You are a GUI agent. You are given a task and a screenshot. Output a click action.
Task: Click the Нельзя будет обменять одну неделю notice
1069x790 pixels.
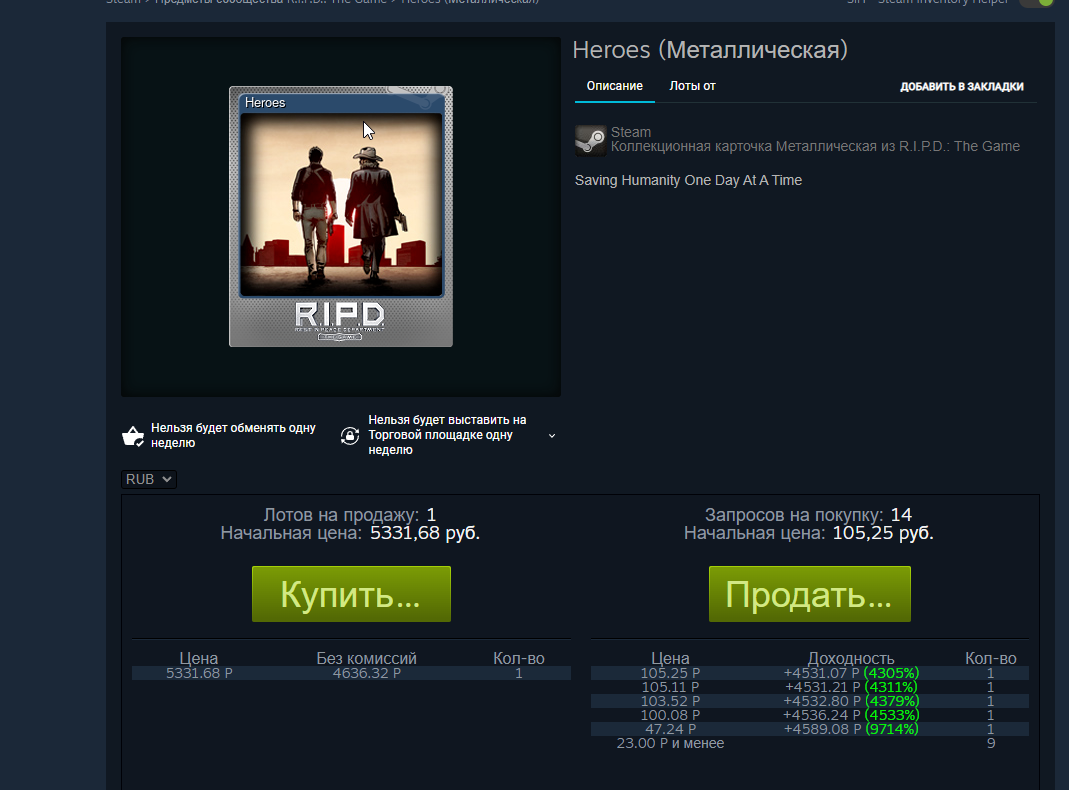(x=233, y=436)
